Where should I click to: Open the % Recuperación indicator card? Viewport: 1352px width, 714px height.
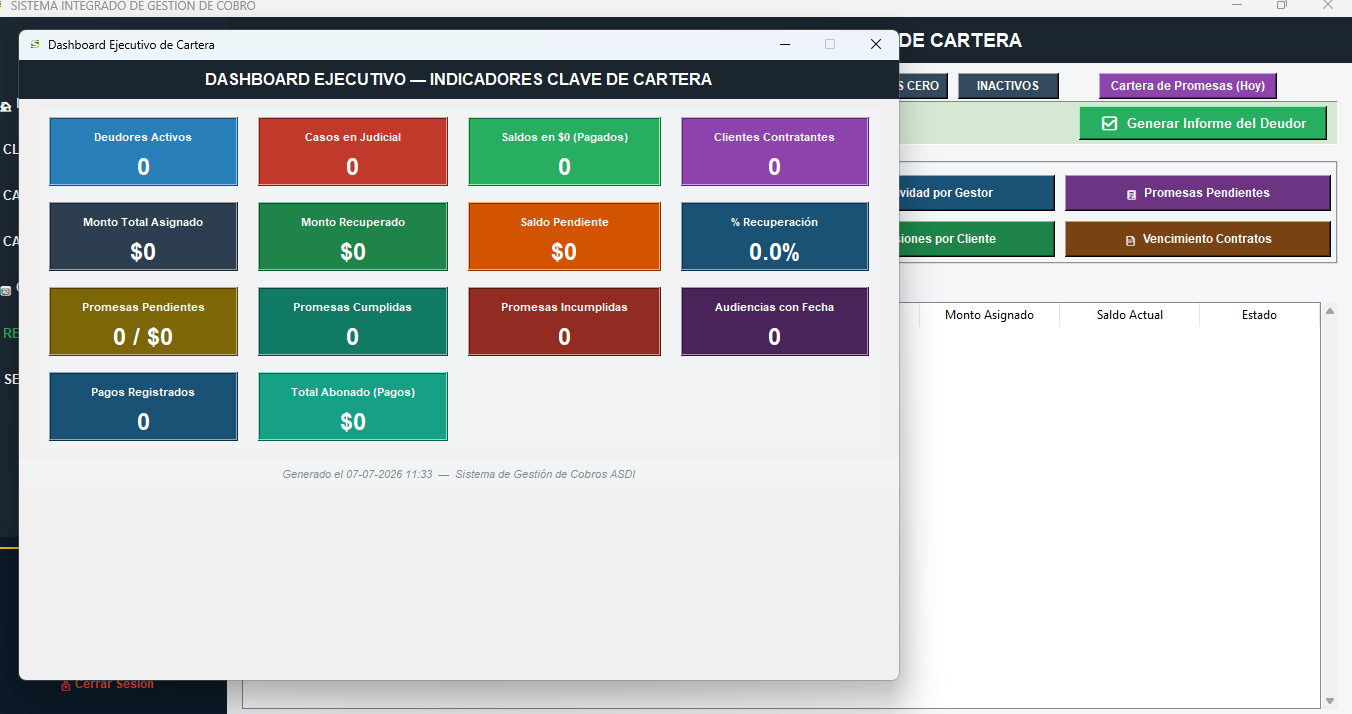[775, 236]
